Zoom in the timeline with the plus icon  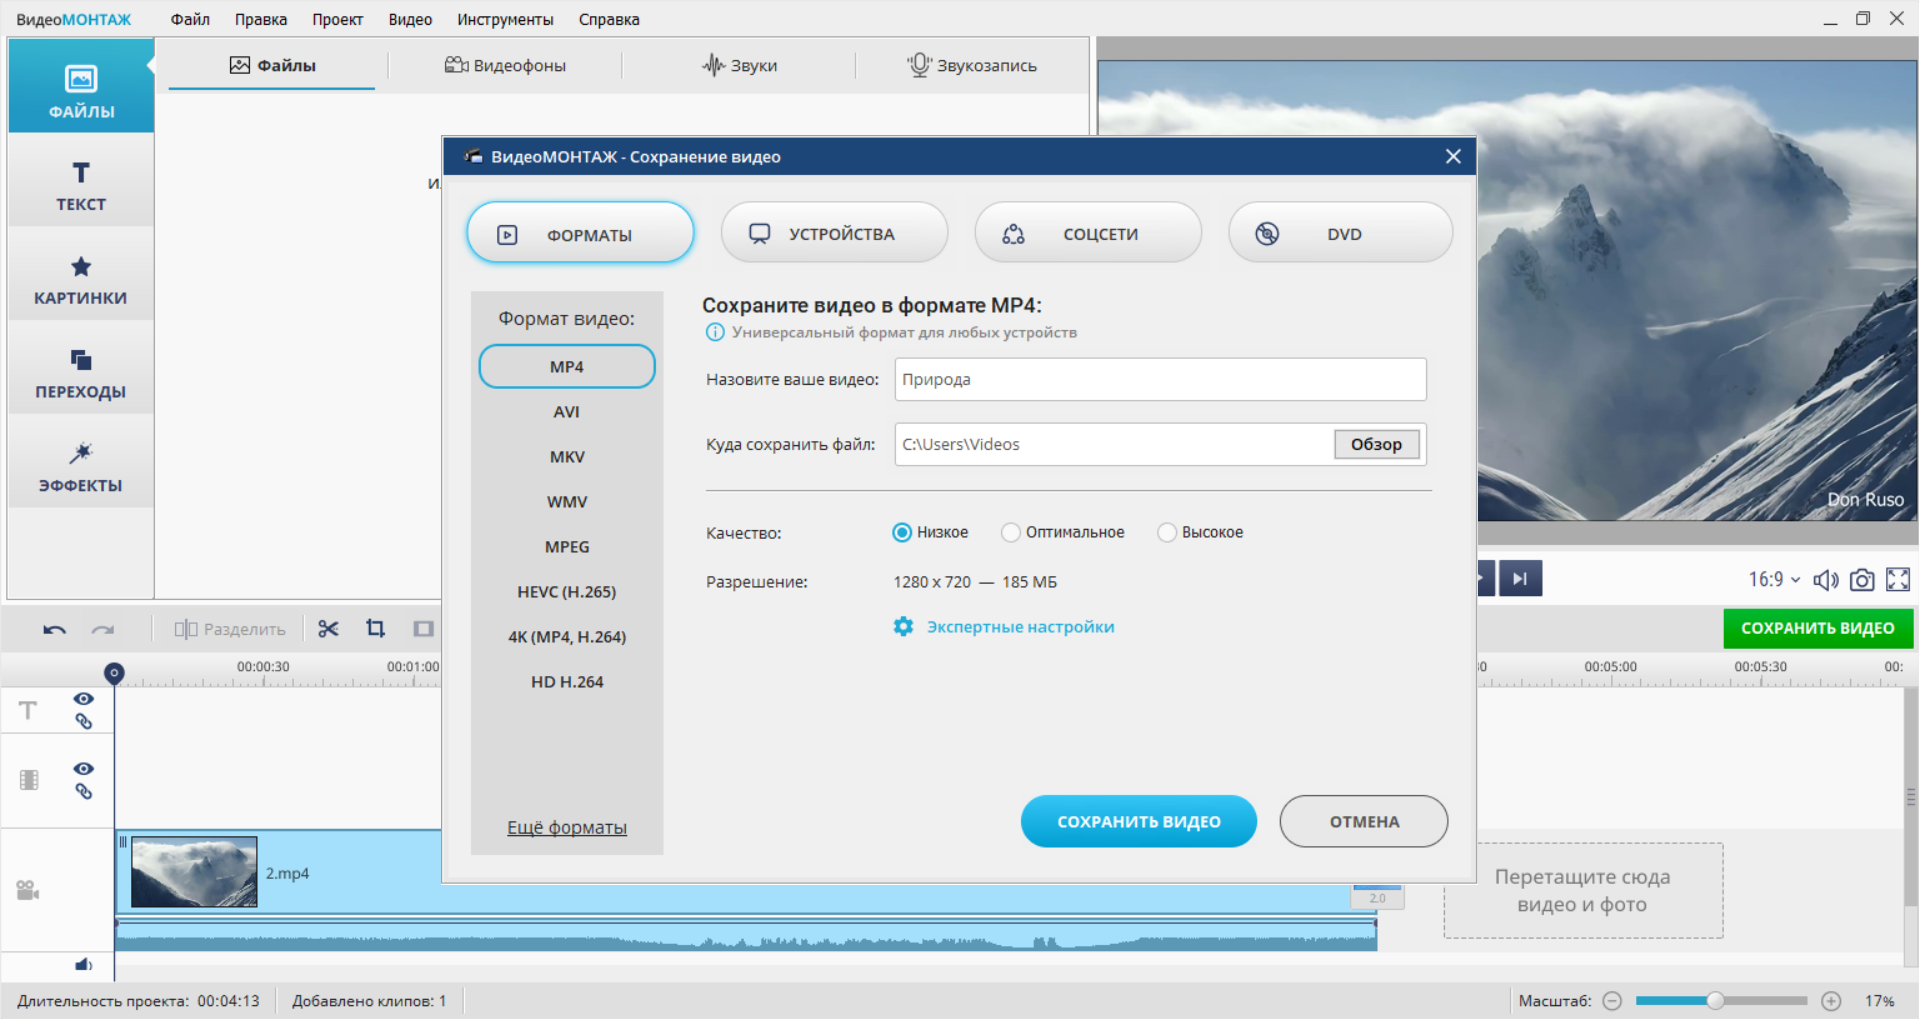[1831, 1001]
